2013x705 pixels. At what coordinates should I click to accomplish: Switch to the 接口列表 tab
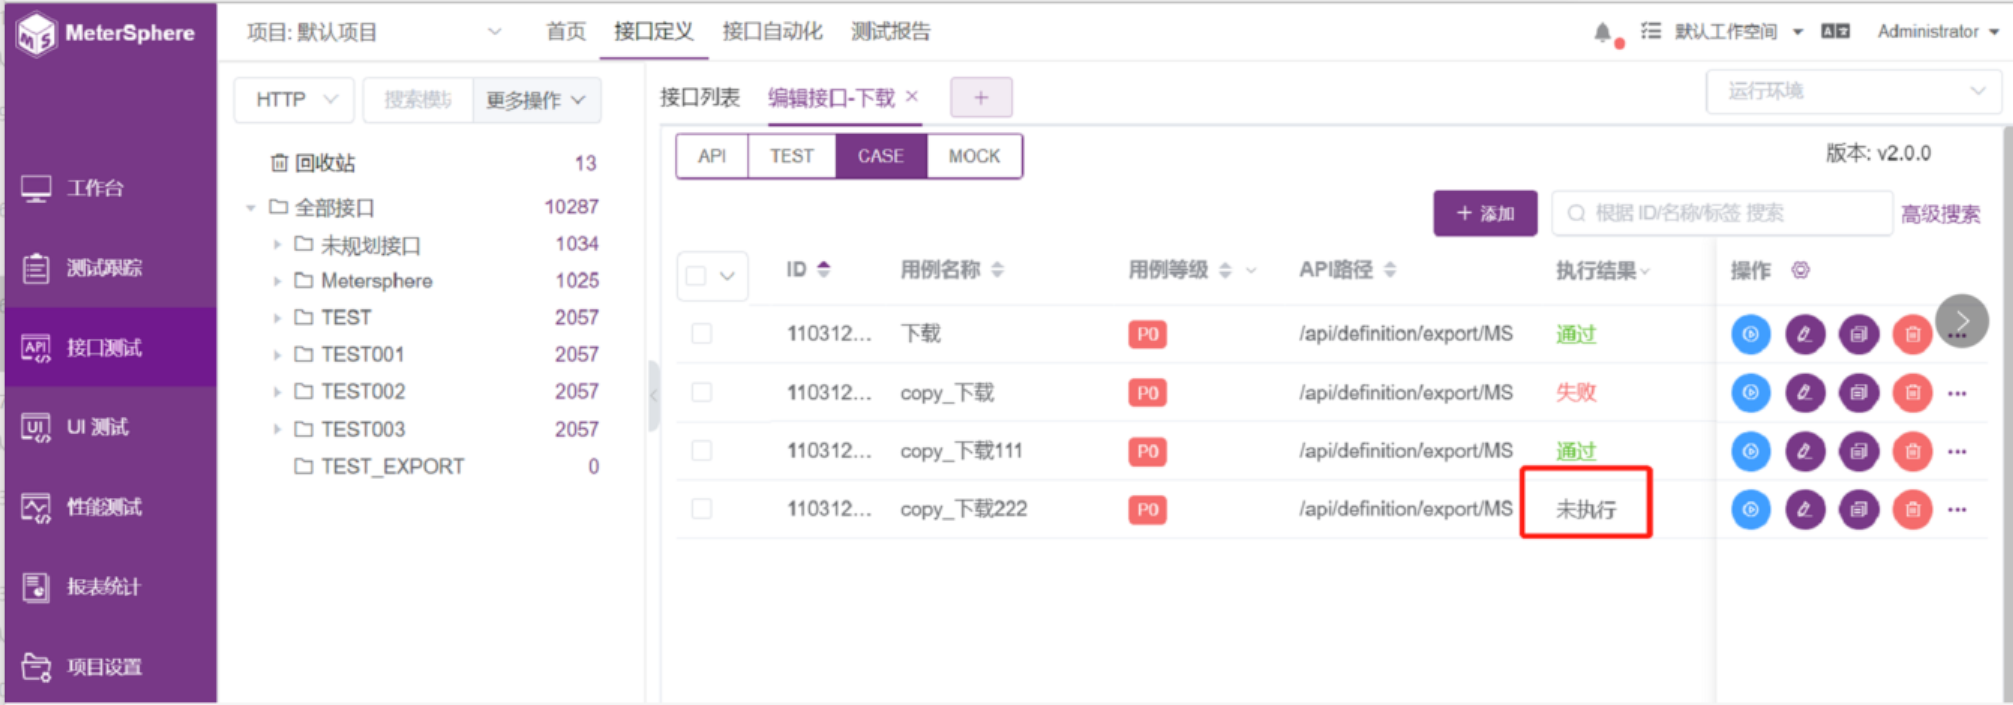(x=700, y=98)
